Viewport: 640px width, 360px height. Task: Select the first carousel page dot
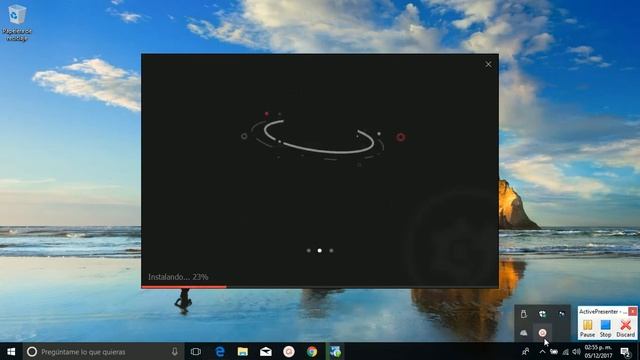pyautogui.click(x=309, y=251)
